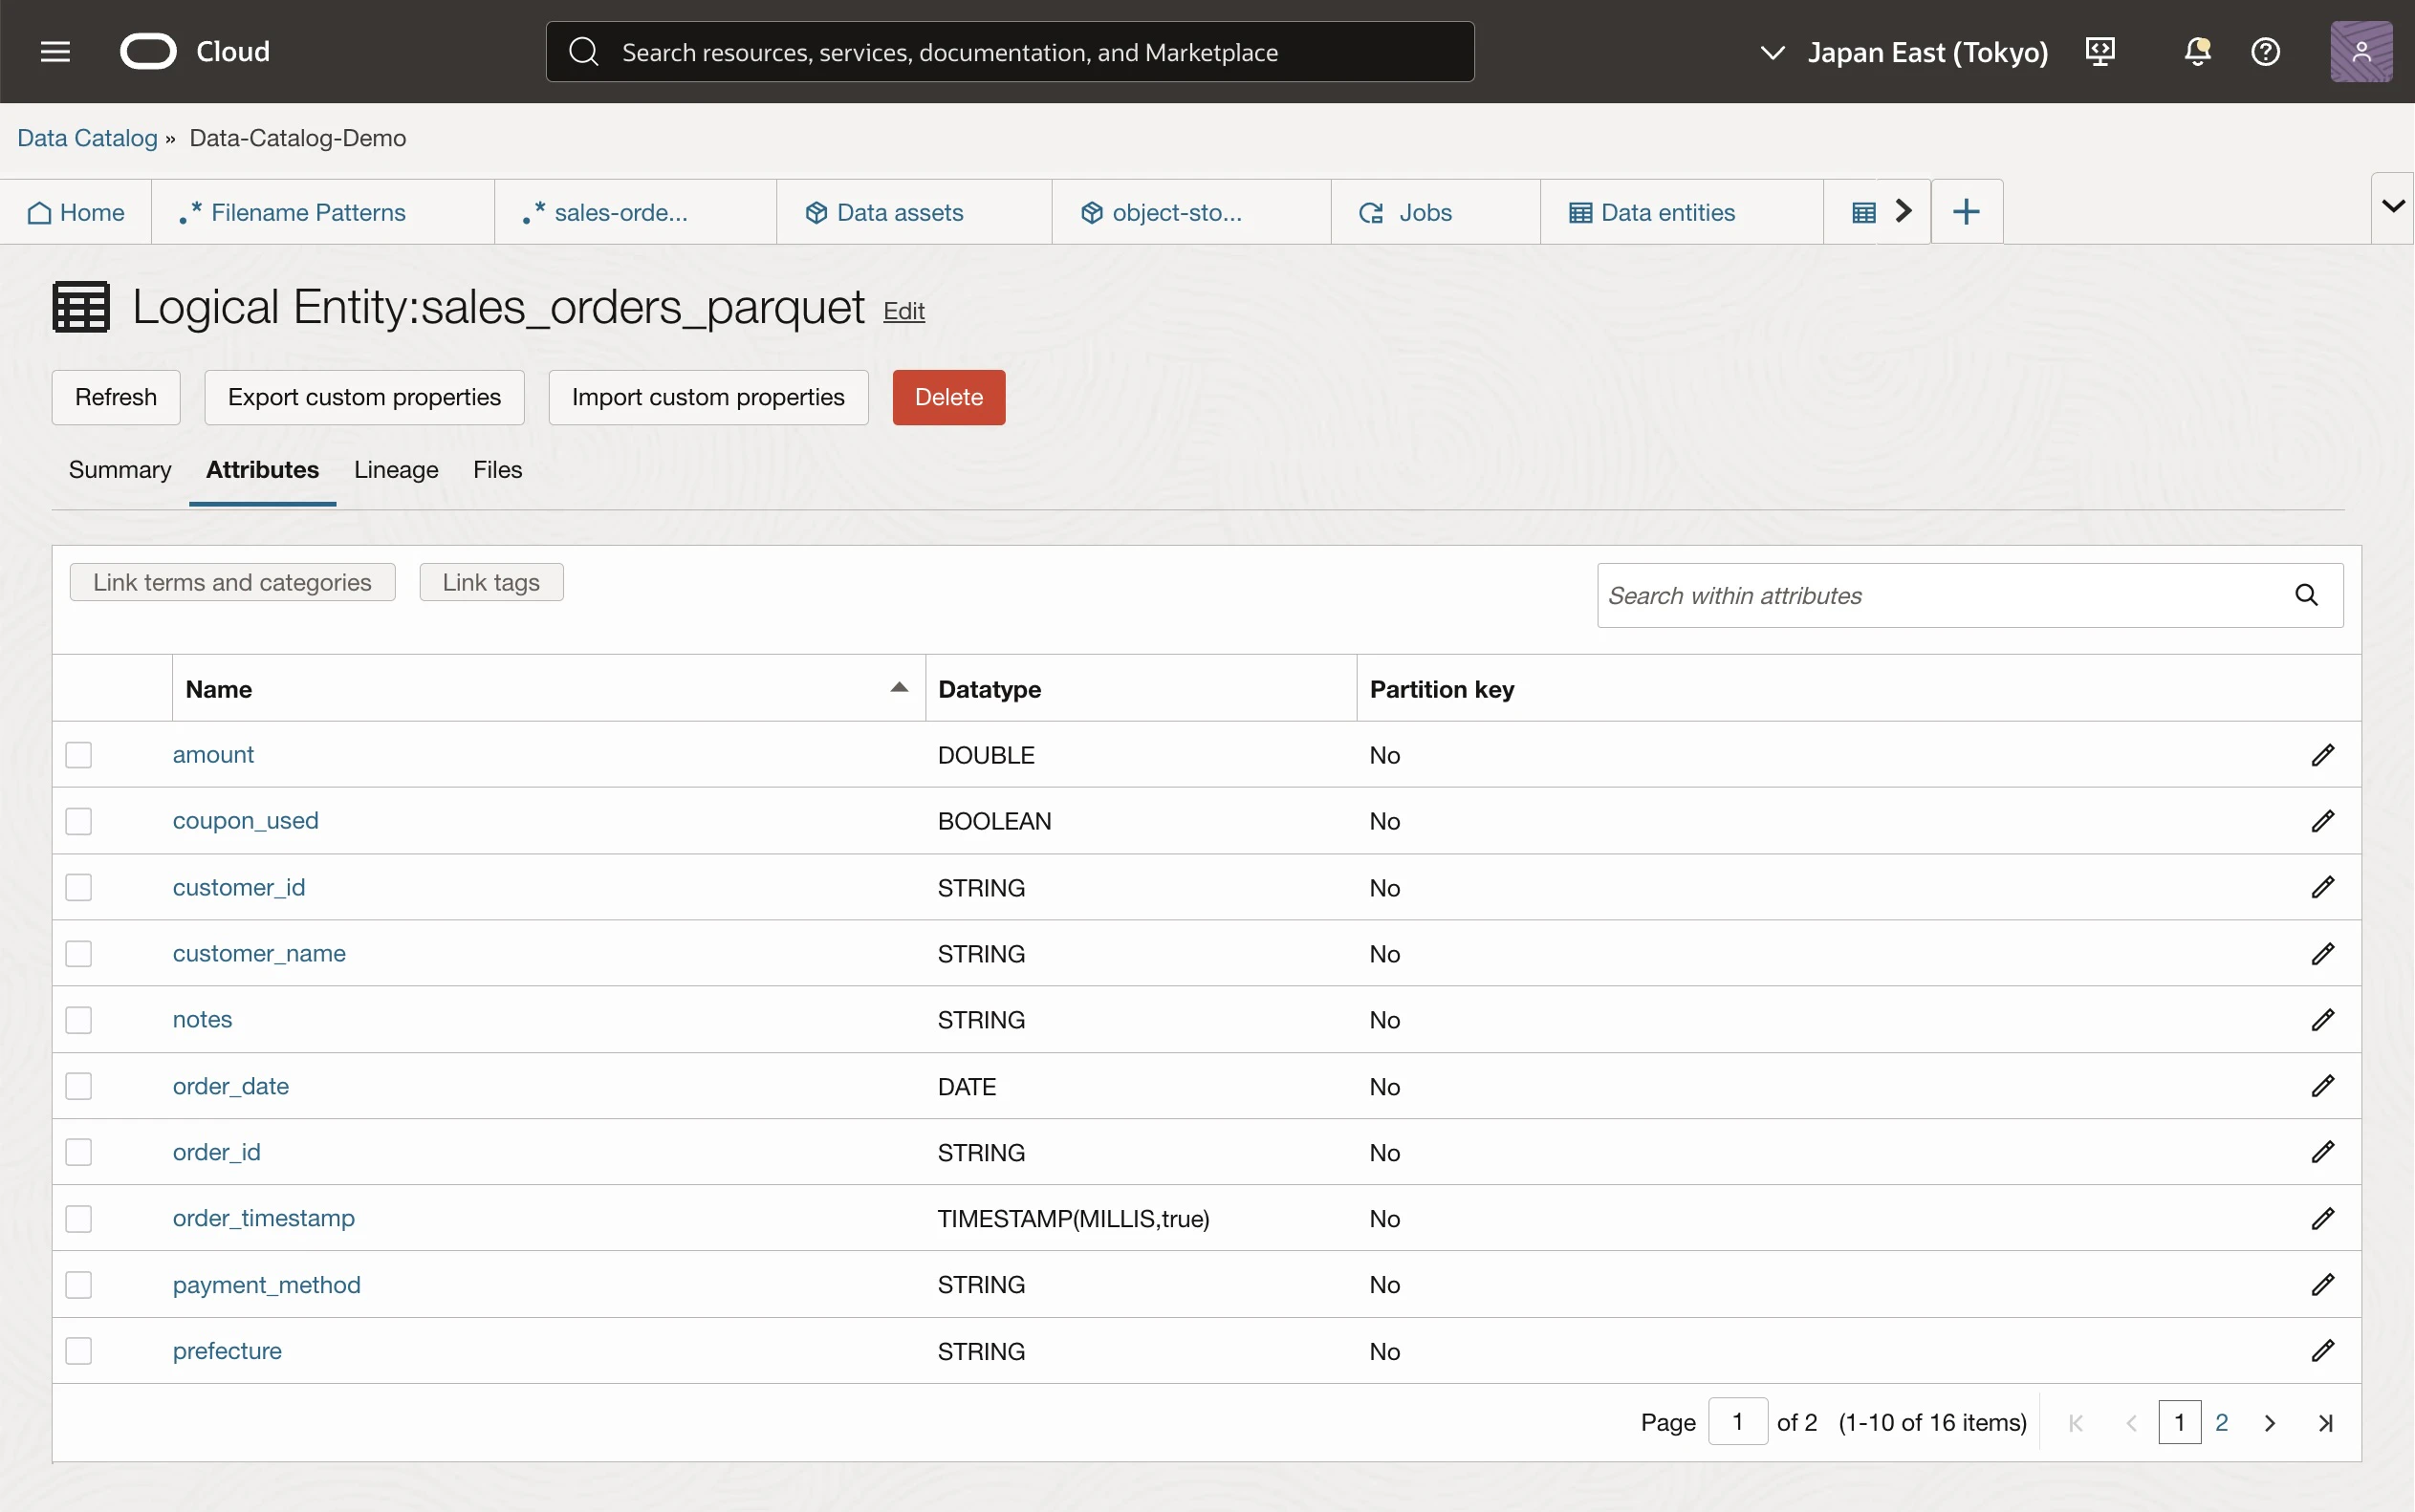Edit the order_date attribute with pencil icon
2415x1512 pixels.
pos(2322,1086)
